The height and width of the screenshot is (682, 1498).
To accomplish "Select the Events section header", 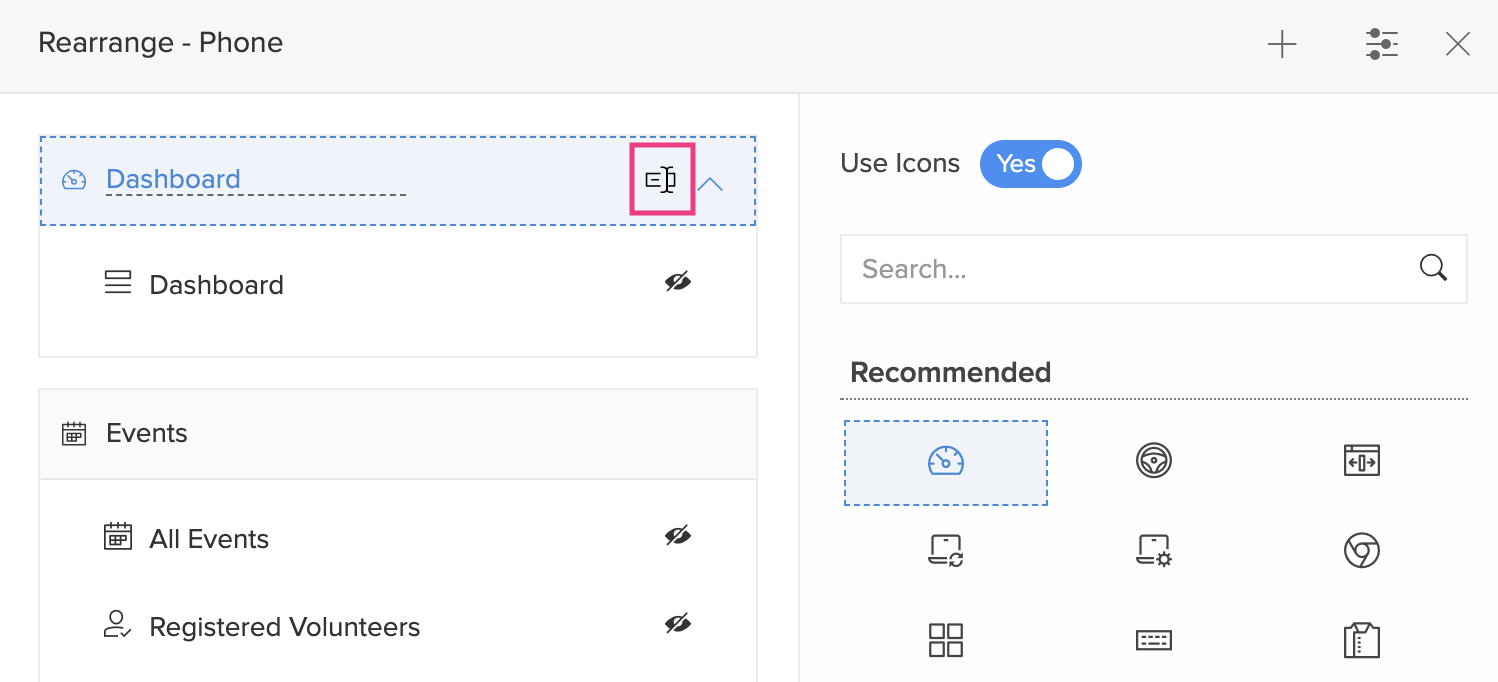I will (x=397, y=434).
